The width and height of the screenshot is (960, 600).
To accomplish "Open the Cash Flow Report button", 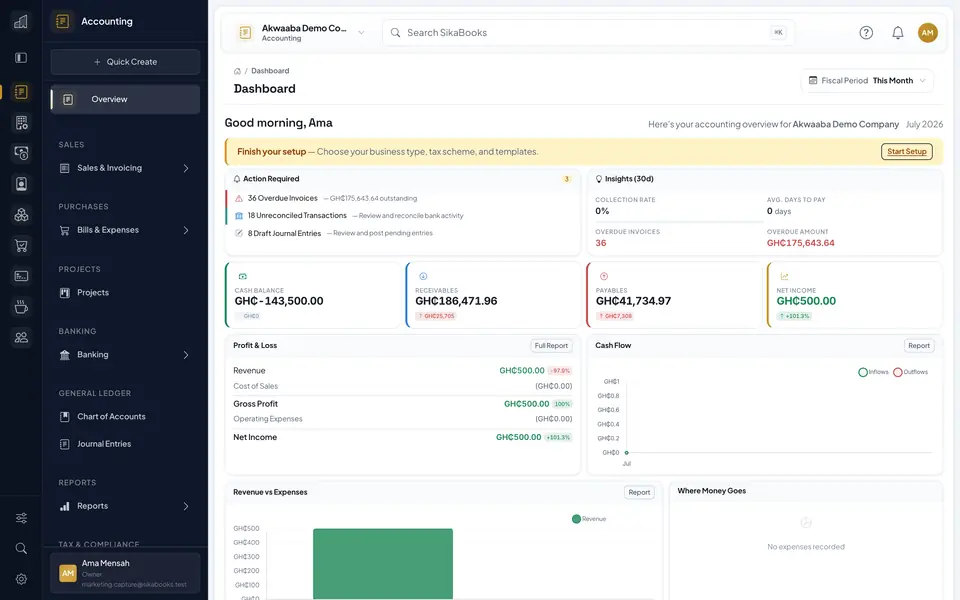I will [x=919, y=346].
